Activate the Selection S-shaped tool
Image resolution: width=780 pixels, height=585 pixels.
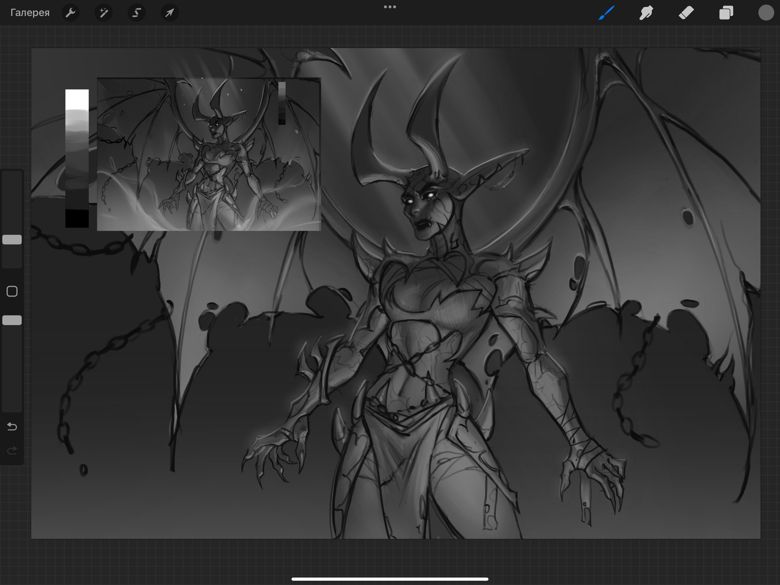[x=136, y=12]
